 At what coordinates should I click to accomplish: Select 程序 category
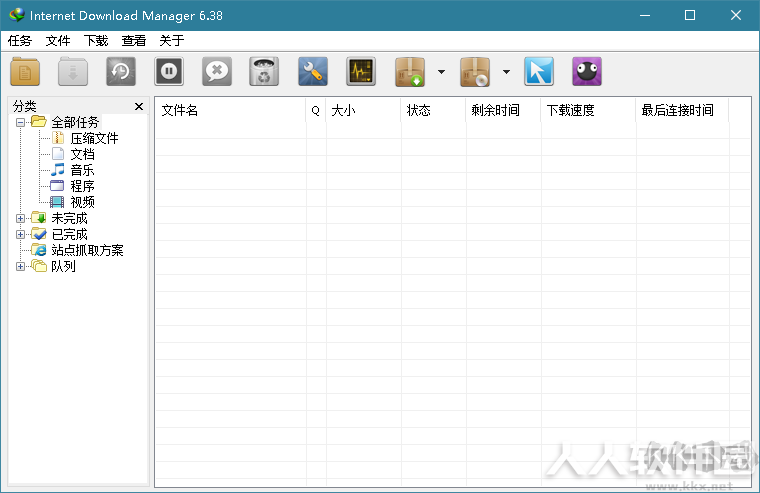82,186
